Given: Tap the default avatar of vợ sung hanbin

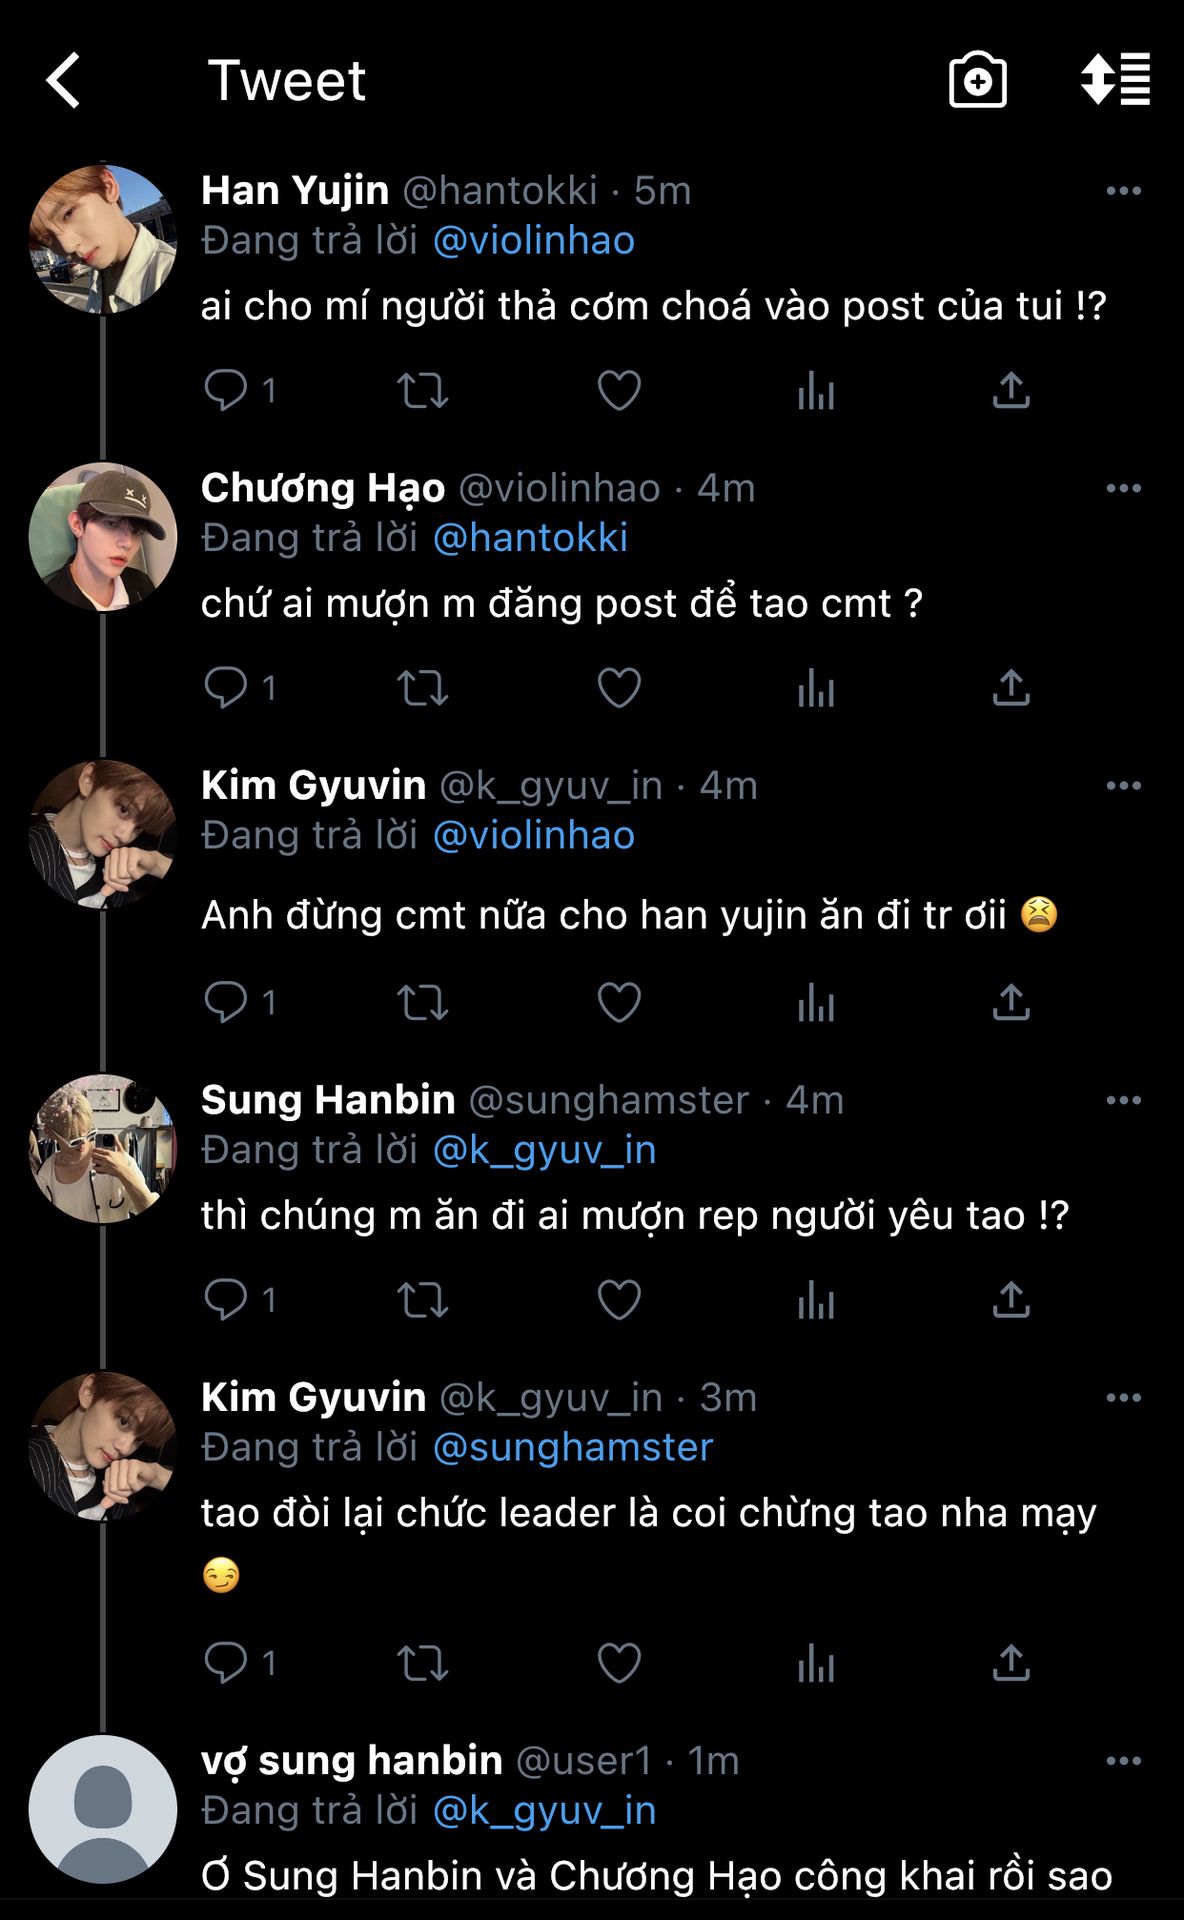Looking at the screenshot, I should coord(103,1809).
